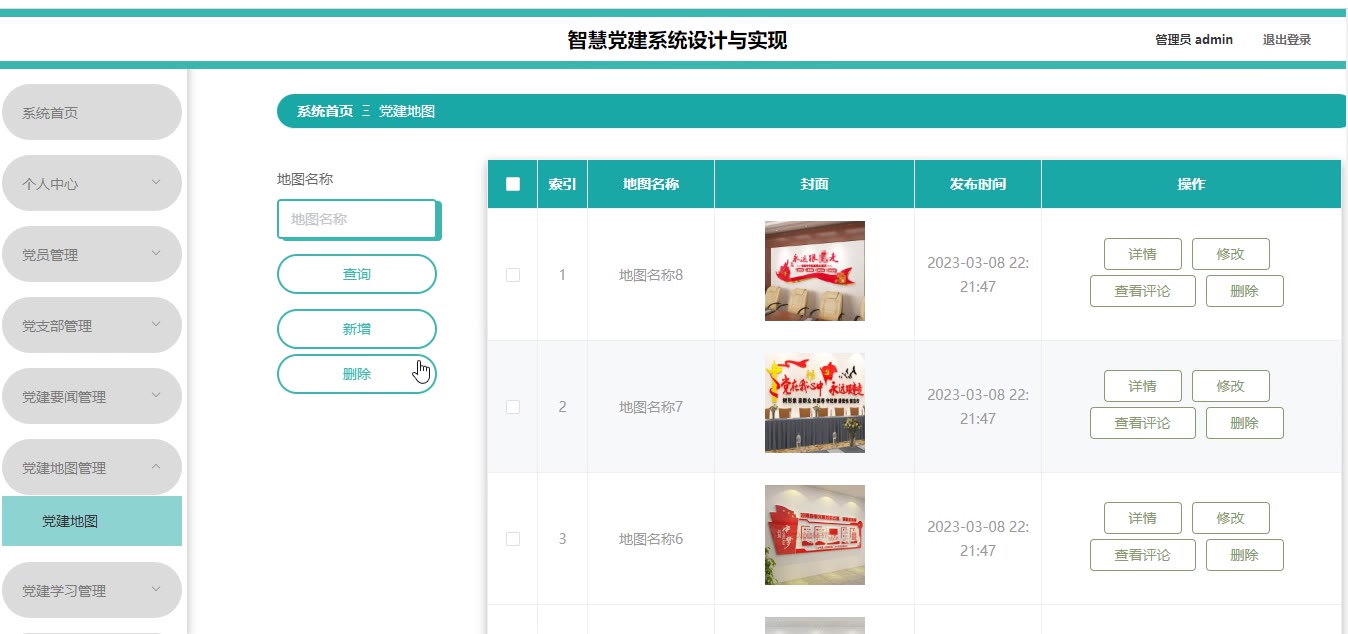Open cover thumbnail for 地图名称8
The image size is (1348, 634).
(x=814, y=271)
